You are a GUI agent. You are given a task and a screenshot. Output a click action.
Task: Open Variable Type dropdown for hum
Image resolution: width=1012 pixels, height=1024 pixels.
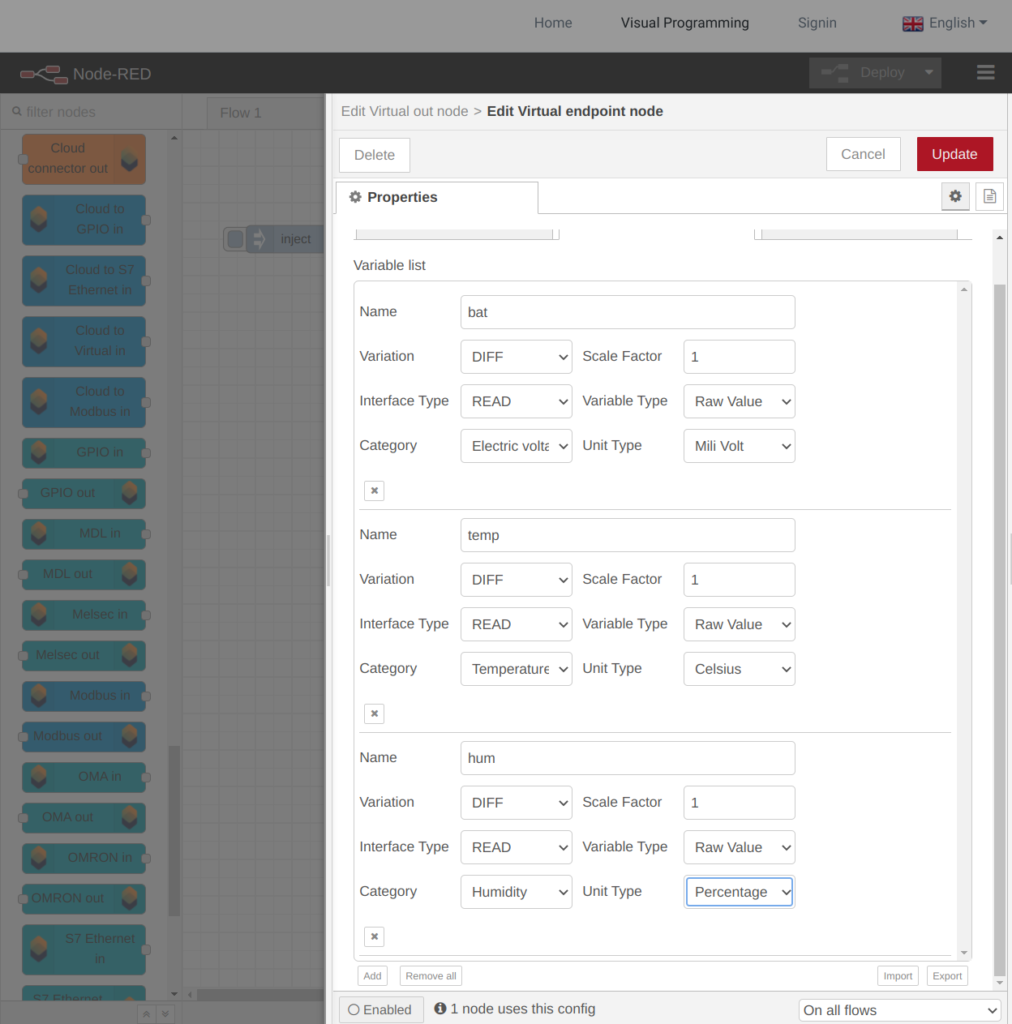point(739,847)
